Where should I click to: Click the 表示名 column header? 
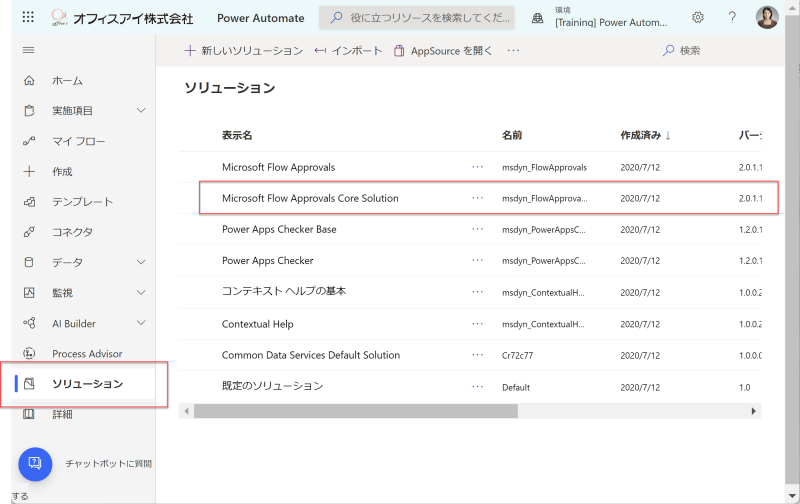pyautogui.click(x=237, y=135)
